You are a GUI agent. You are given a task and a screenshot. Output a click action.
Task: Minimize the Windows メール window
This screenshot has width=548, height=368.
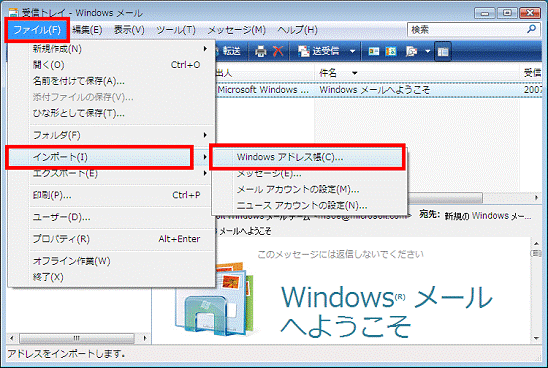point(484,13)
